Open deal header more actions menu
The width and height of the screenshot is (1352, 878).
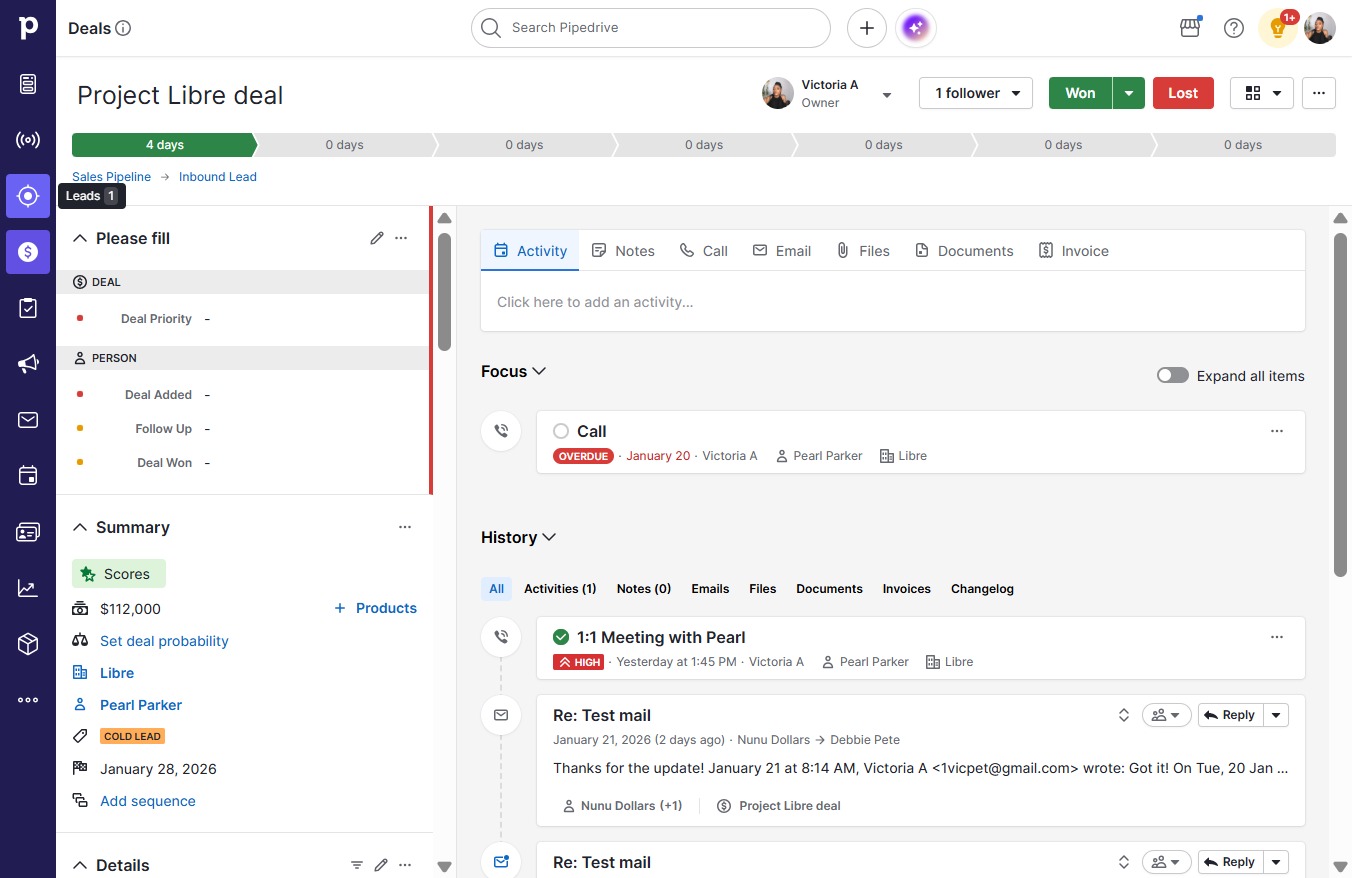[1319, 93]
